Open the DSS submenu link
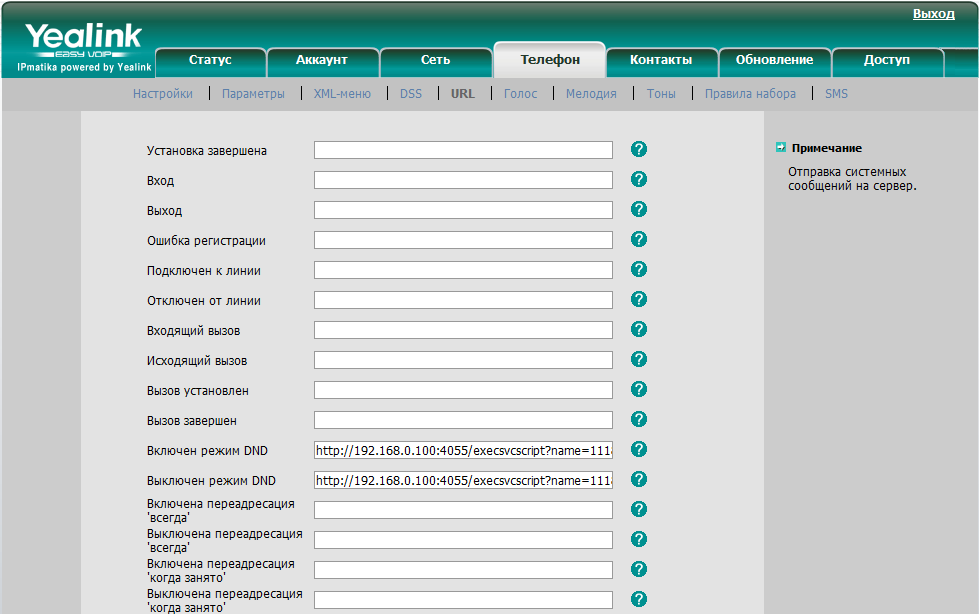979x614 pixels. (411, 94)
